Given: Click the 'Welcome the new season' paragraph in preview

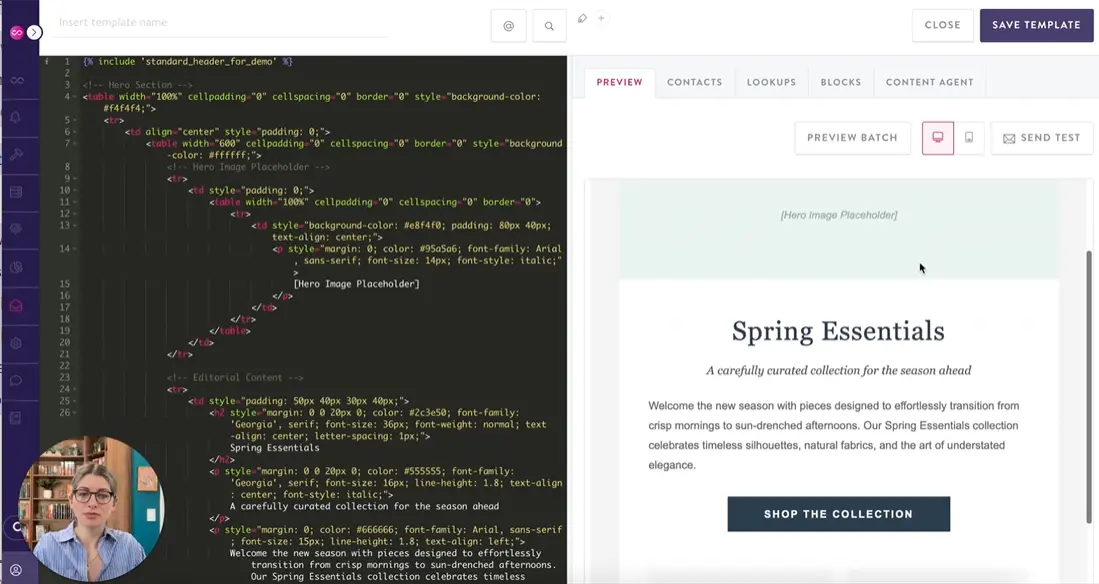Looking at the screenshot, I should [833, 435].
